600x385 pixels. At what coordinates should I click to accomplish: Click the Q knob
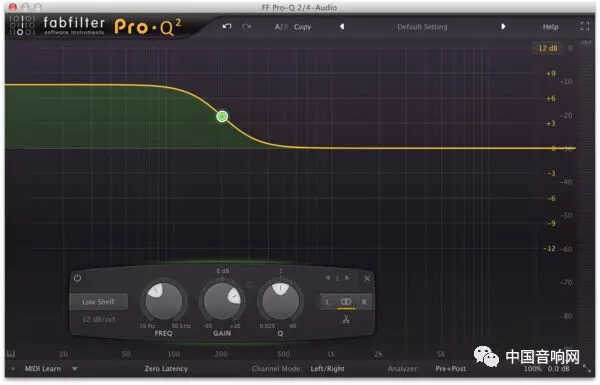pos(280,302)
